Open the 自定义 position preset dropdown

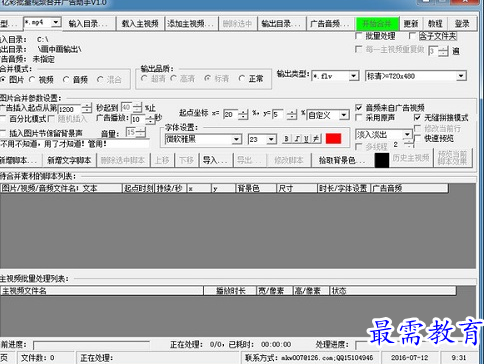(x=344, y=115)
